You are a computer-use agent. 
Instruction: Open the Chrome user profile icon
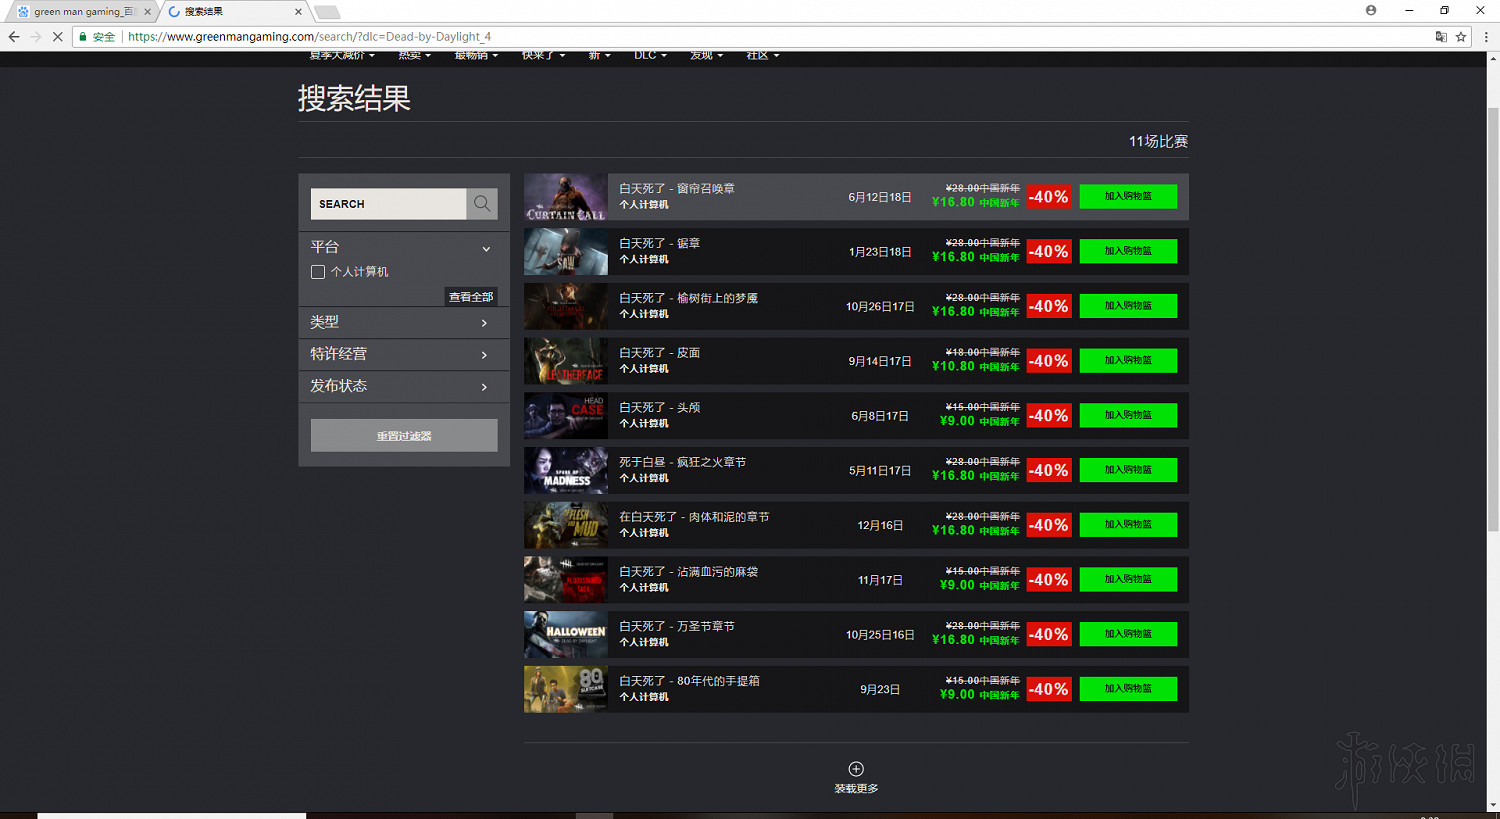pos(1371,10)
